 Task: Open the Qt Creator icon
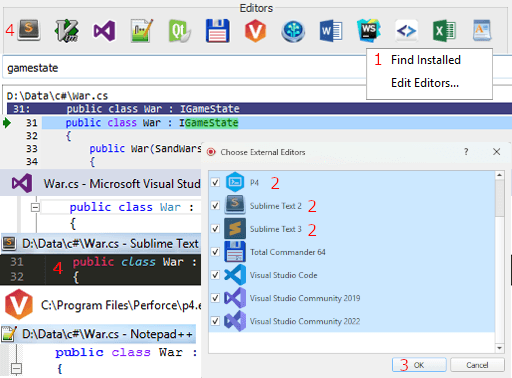pyautogui.click(x=180, y=31)
